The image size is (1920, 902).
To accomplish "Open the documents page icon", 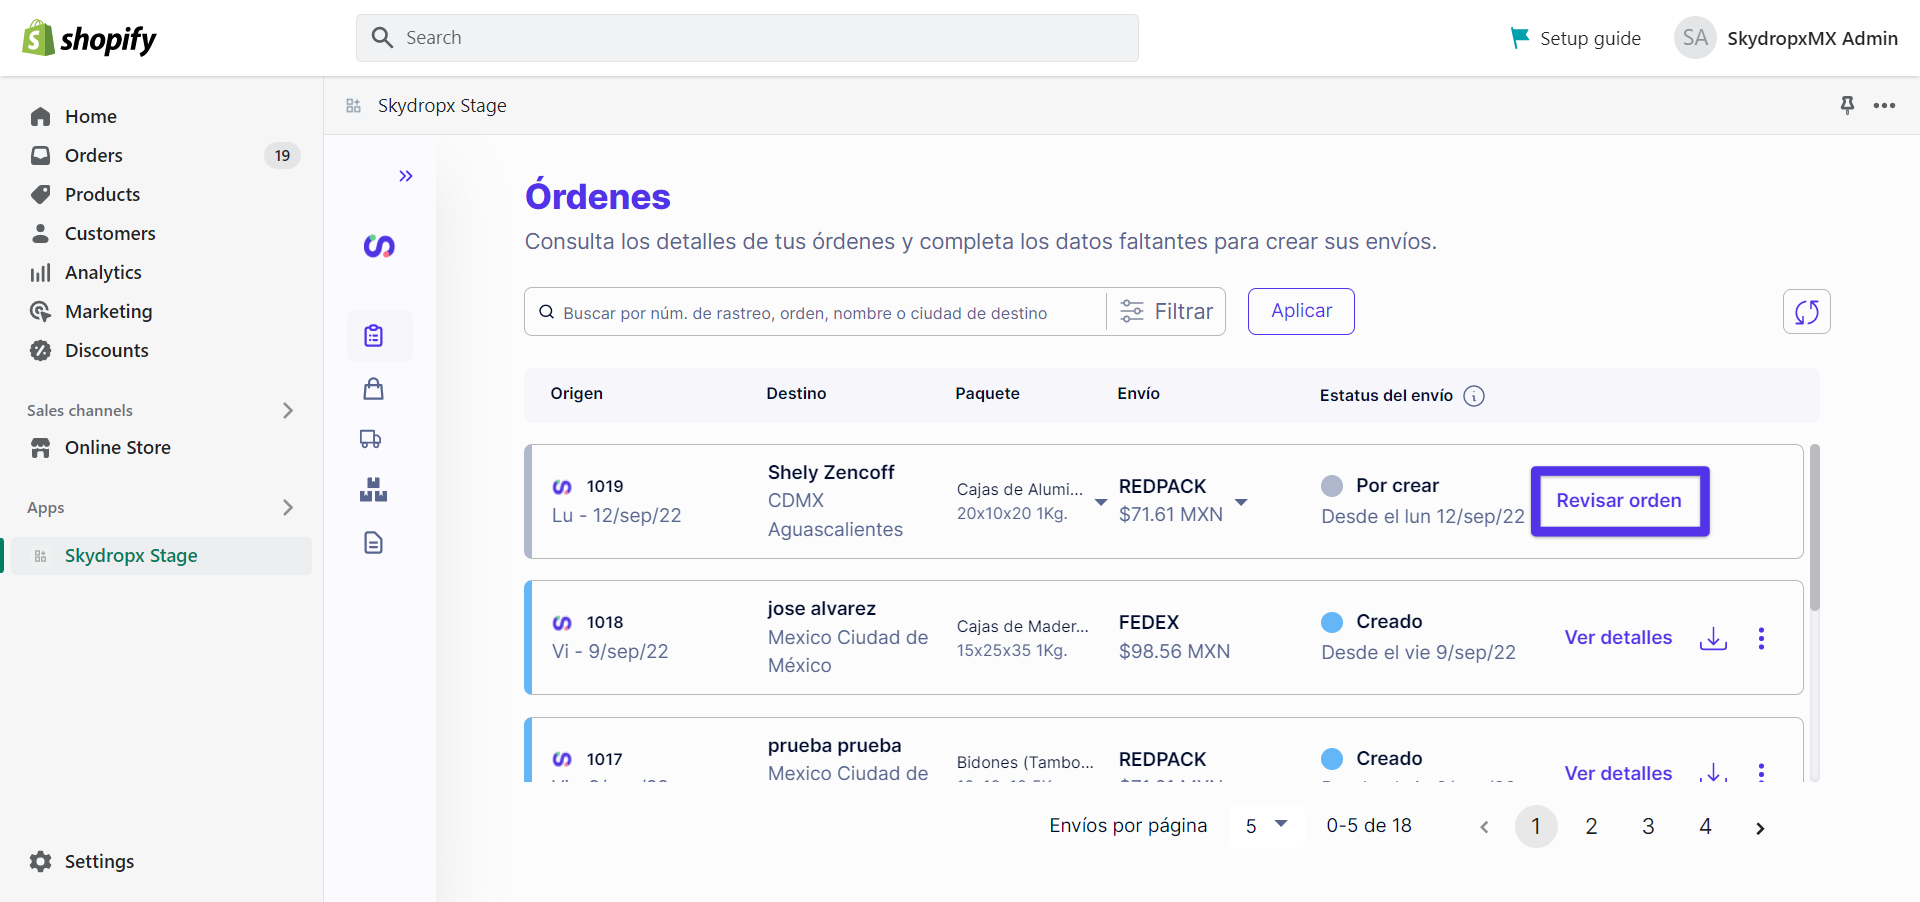I will (373, 543).
